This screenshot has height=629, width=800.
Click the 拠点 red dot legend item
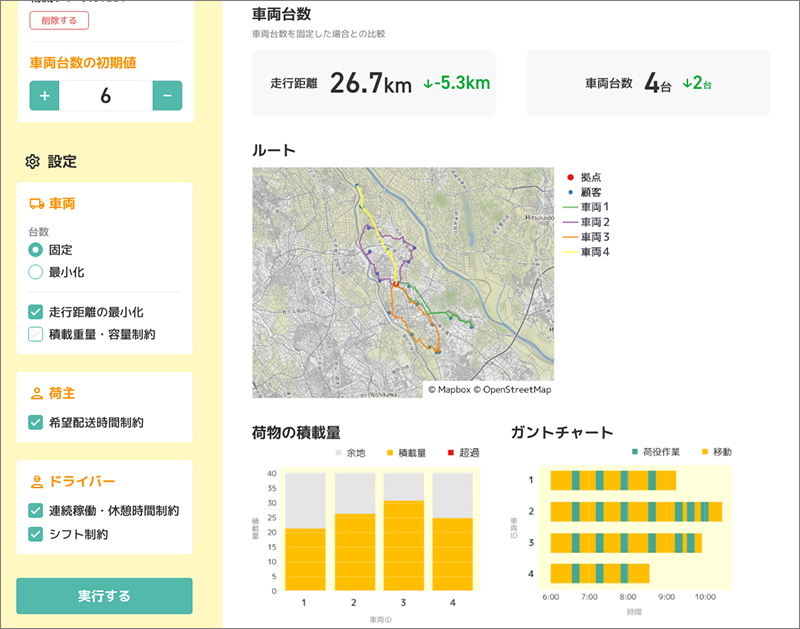click(584, 178)
